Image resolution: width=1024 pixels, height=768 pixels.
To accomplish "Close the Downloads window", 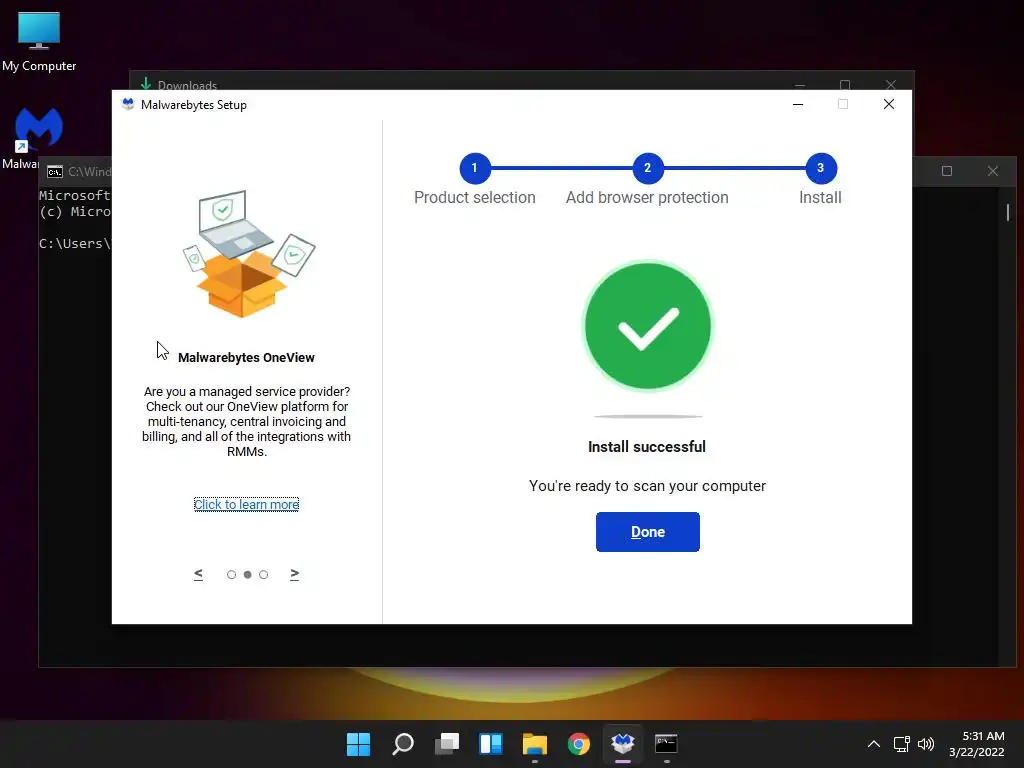I will pos(890,85).
